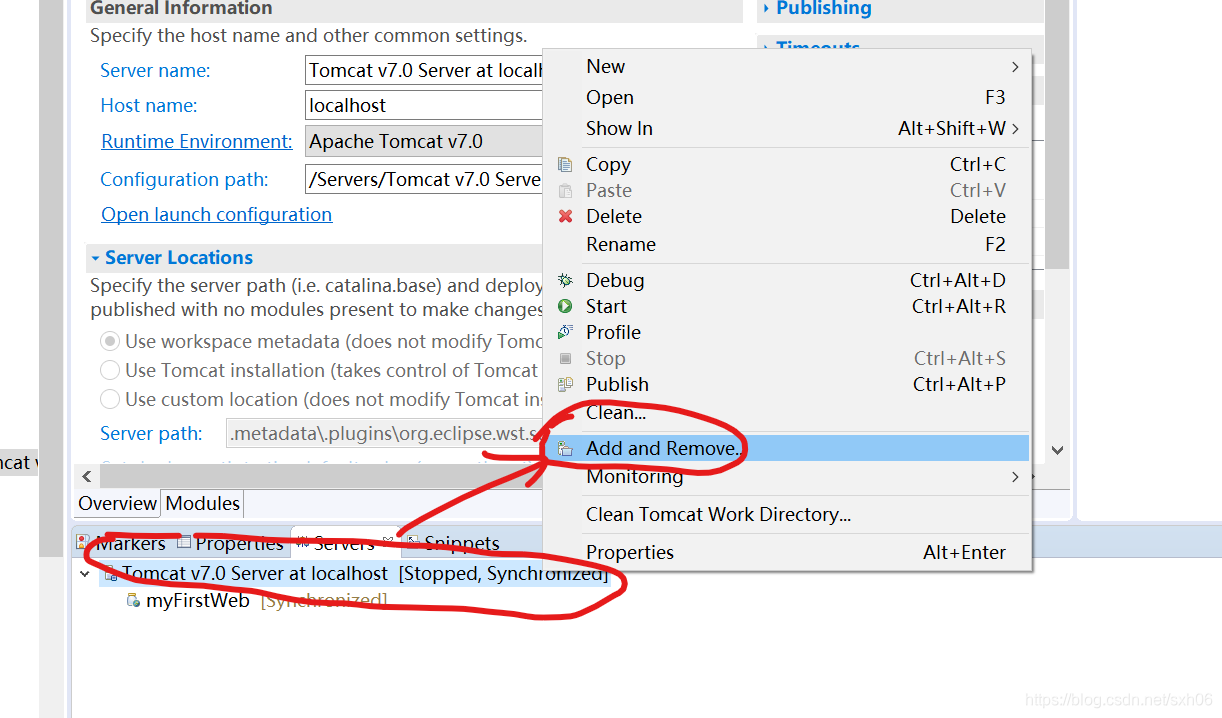Open the New submenu
Screen dimensions: 1222x718
(x=789, y=66)
